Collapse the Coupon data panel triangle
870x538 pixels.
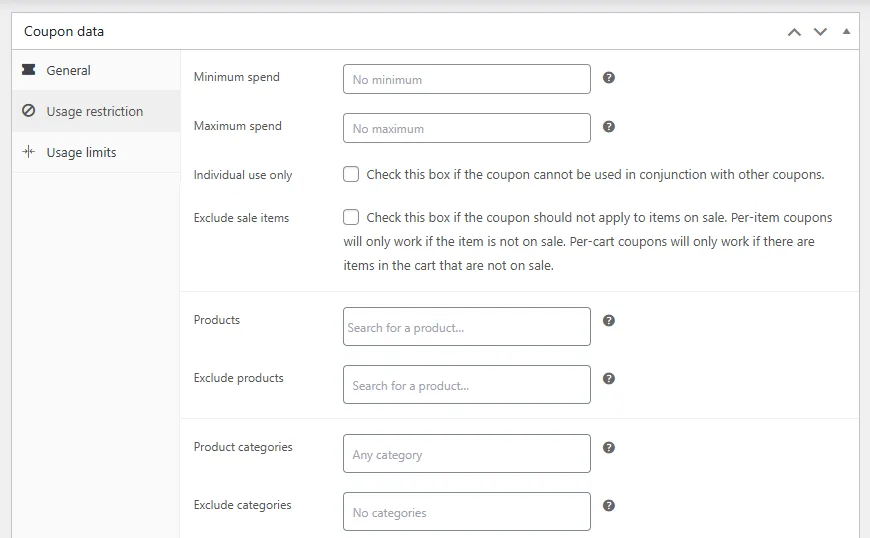click(846, 32)
